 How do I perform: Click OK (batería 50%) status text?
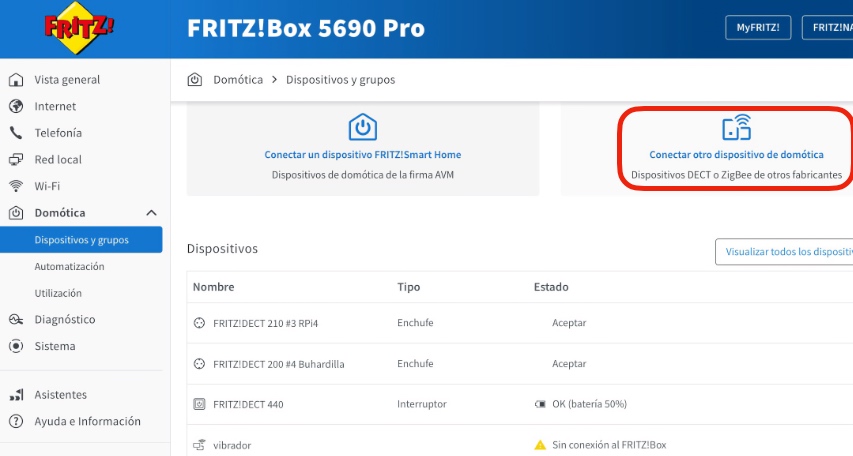pos(589,404)
